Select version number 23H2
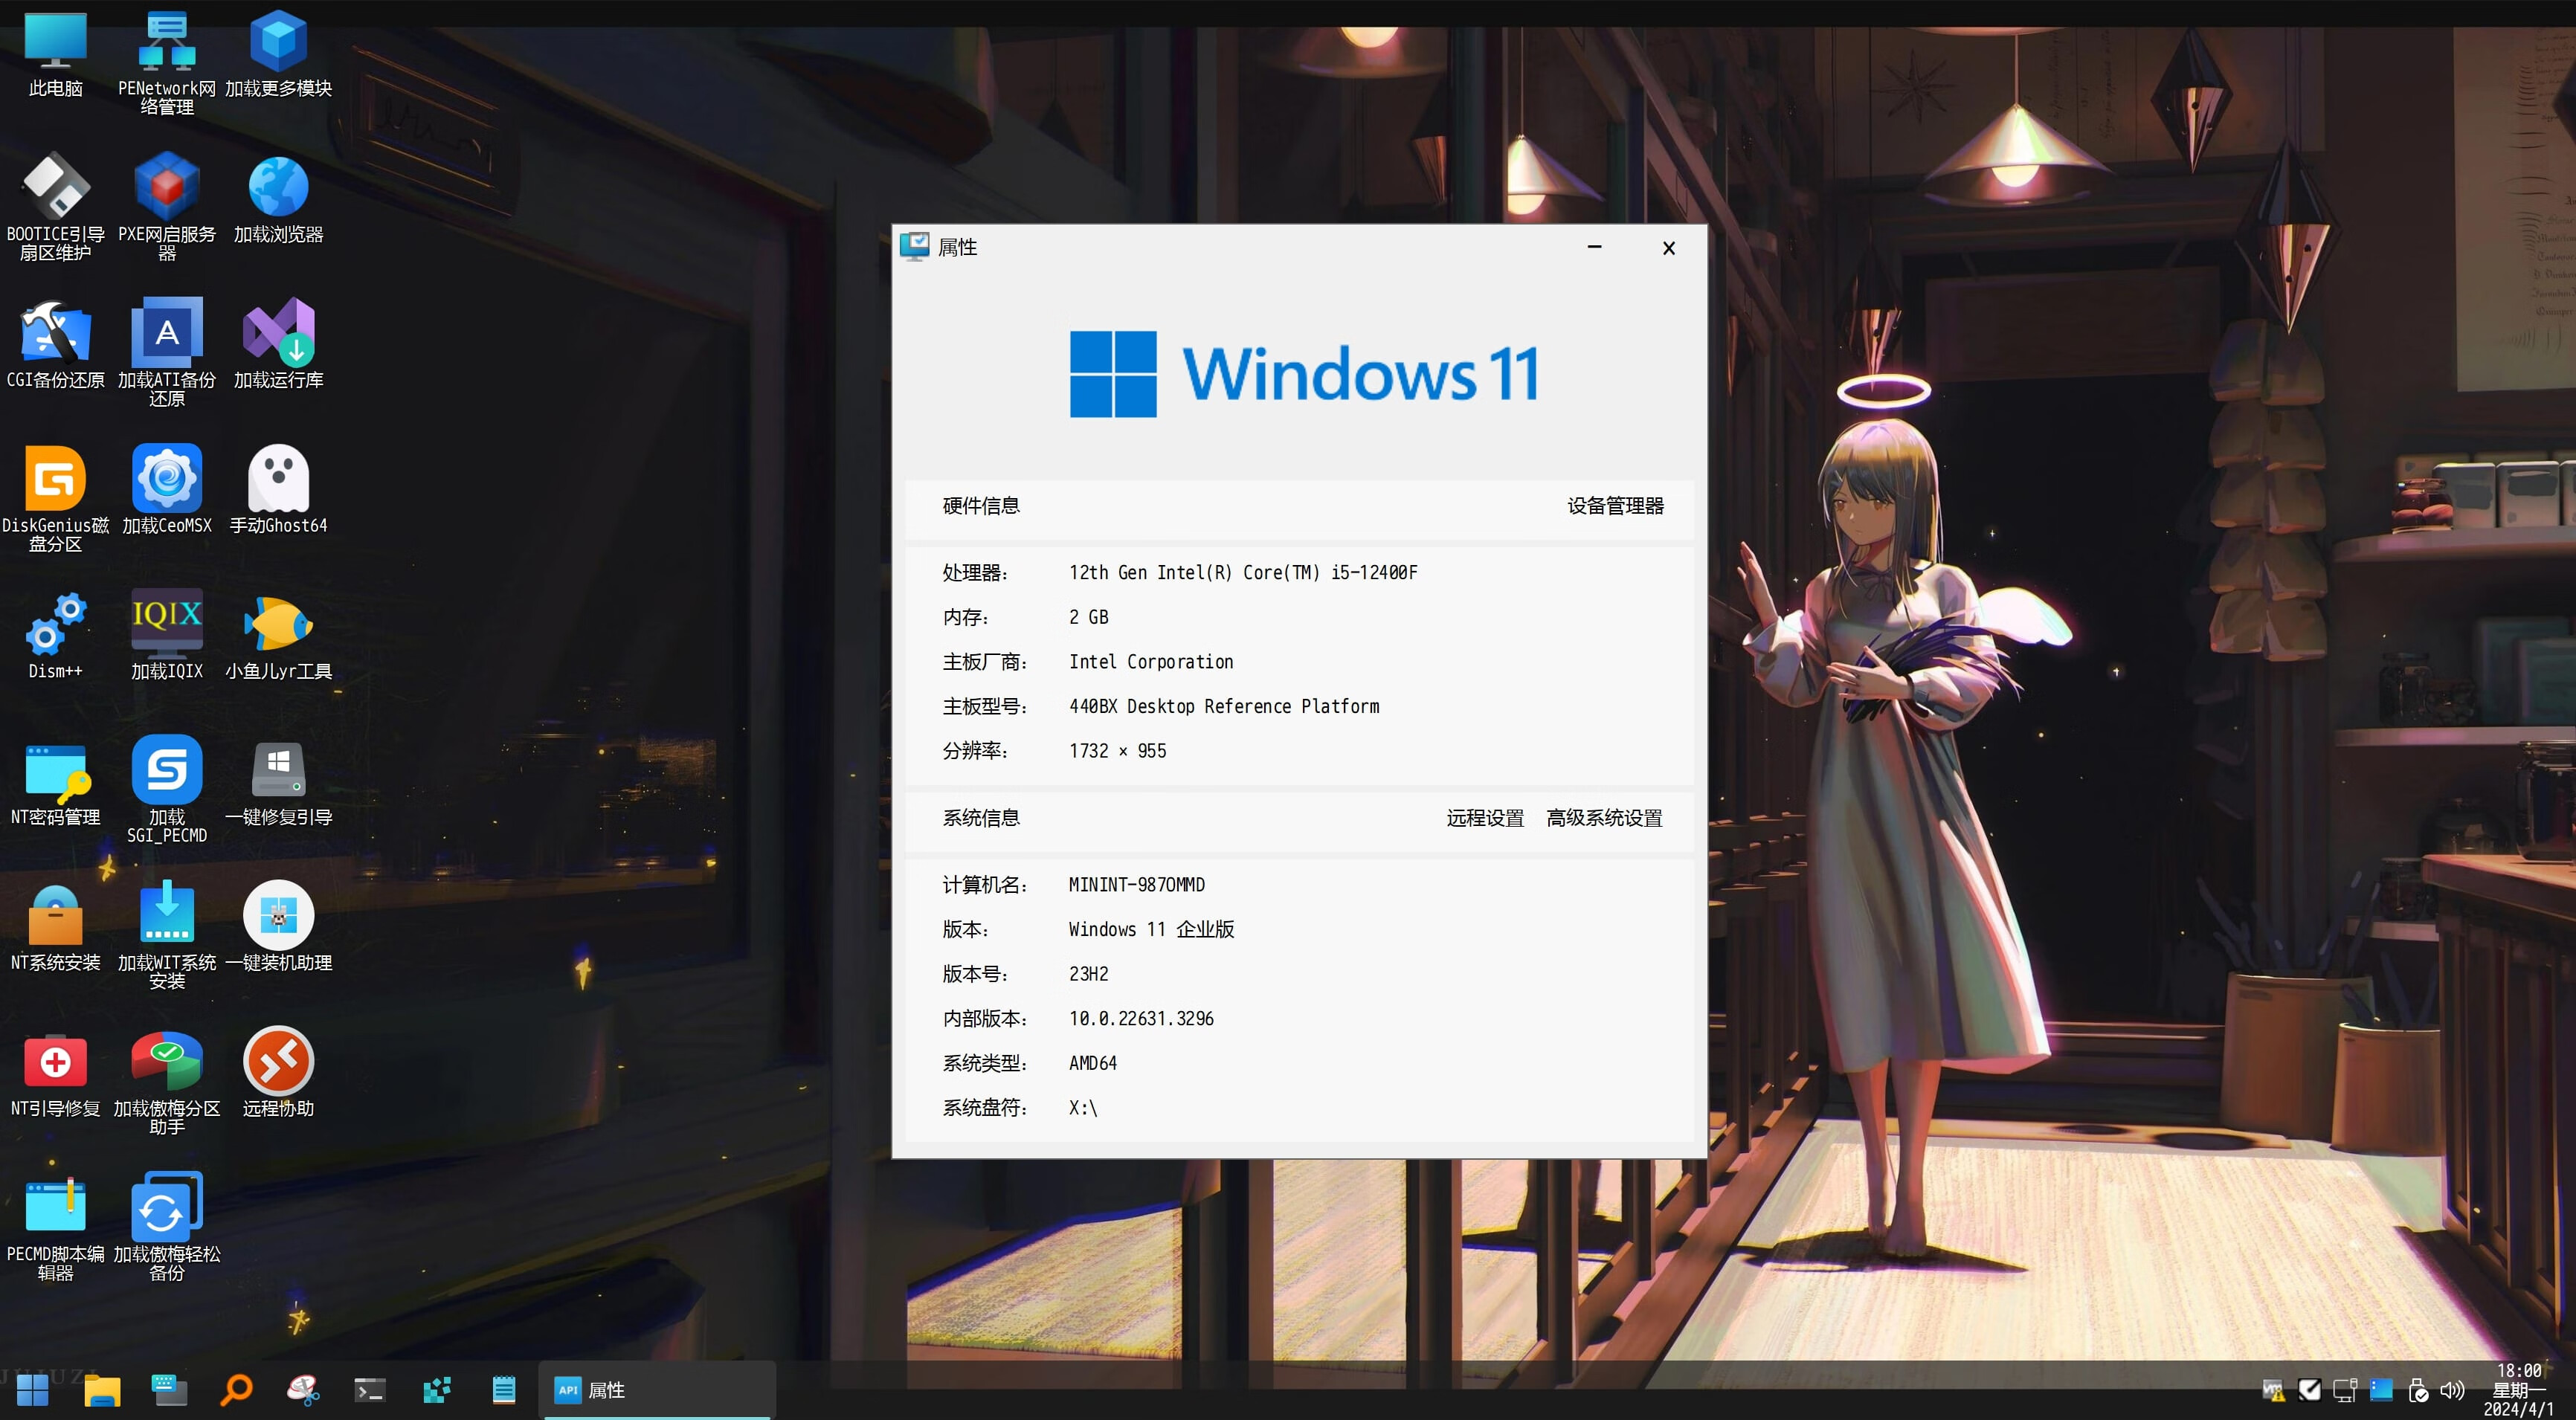Image resolution: width=2576 pixels, height=1420 pixels. click(x=1088, y=974)
